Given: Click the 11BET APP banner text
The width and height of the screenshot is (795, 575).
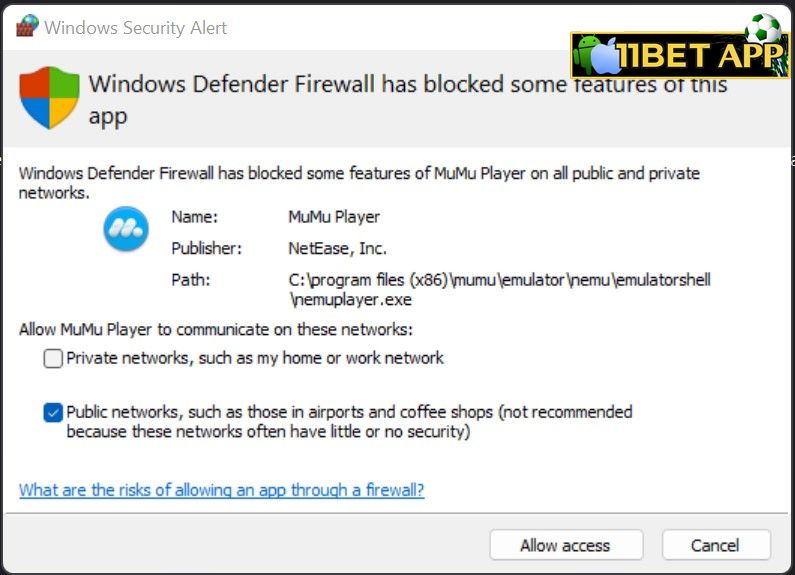Looking at the screenshot, I should [701, 55].
